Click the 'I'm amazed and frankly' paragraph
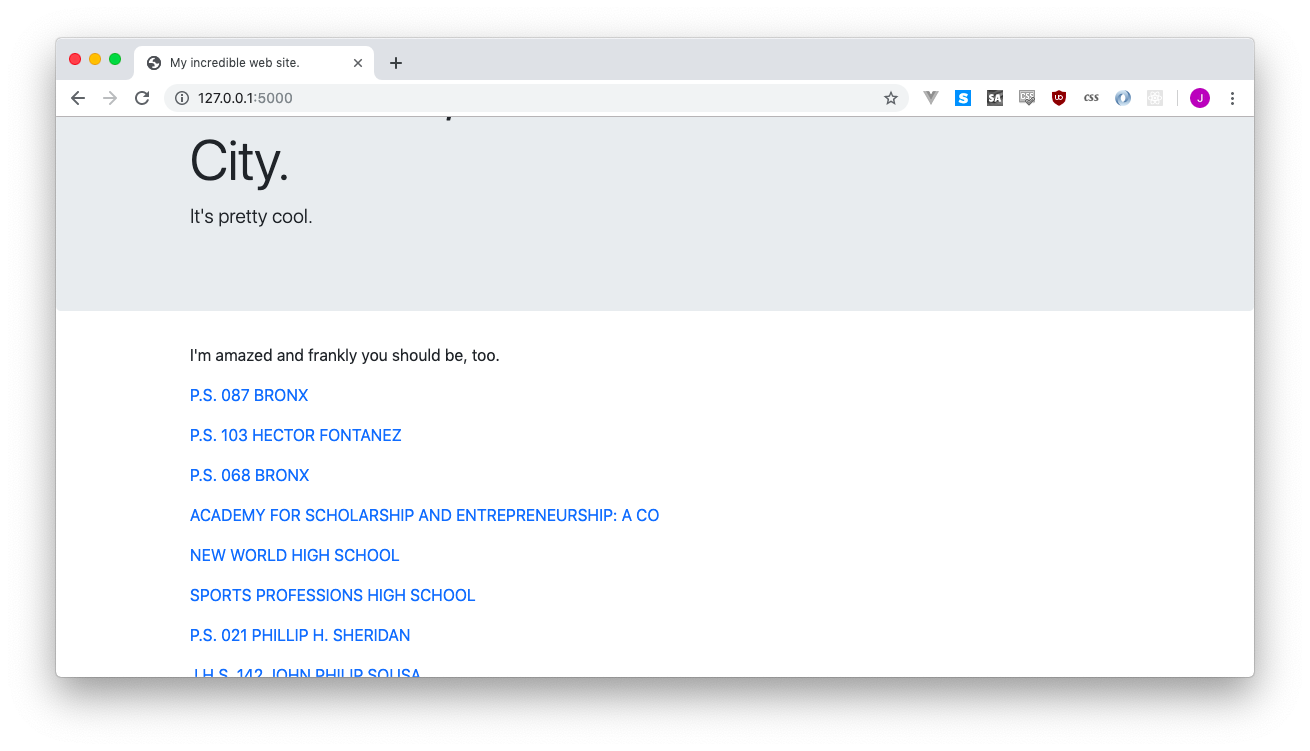This screenshot has height=751, width=1310. [345, 355]
